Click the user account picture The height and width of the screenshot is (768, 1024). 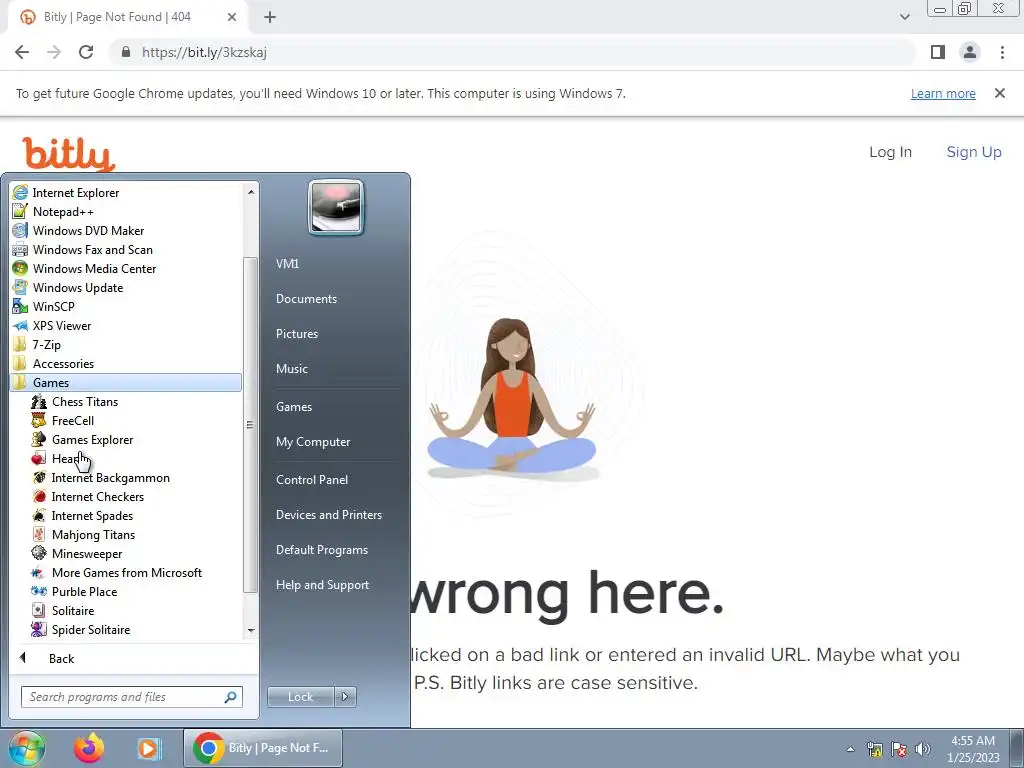pyautogui.click(x=336, y=207)
